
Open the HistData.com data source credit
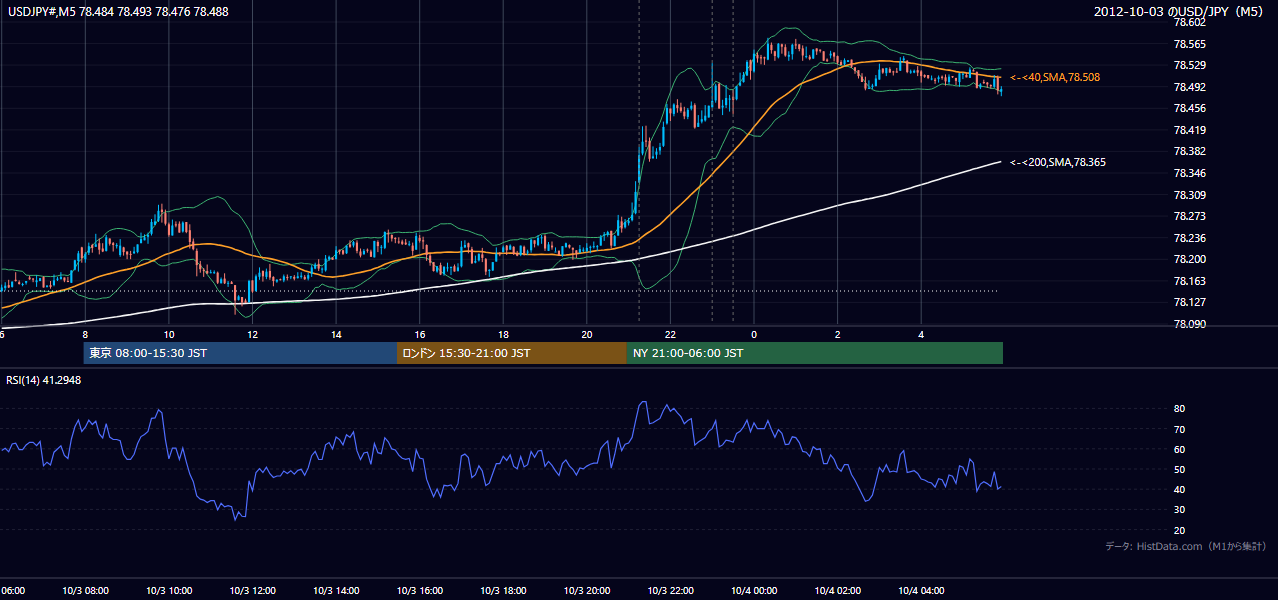[x=1186, y=546]
